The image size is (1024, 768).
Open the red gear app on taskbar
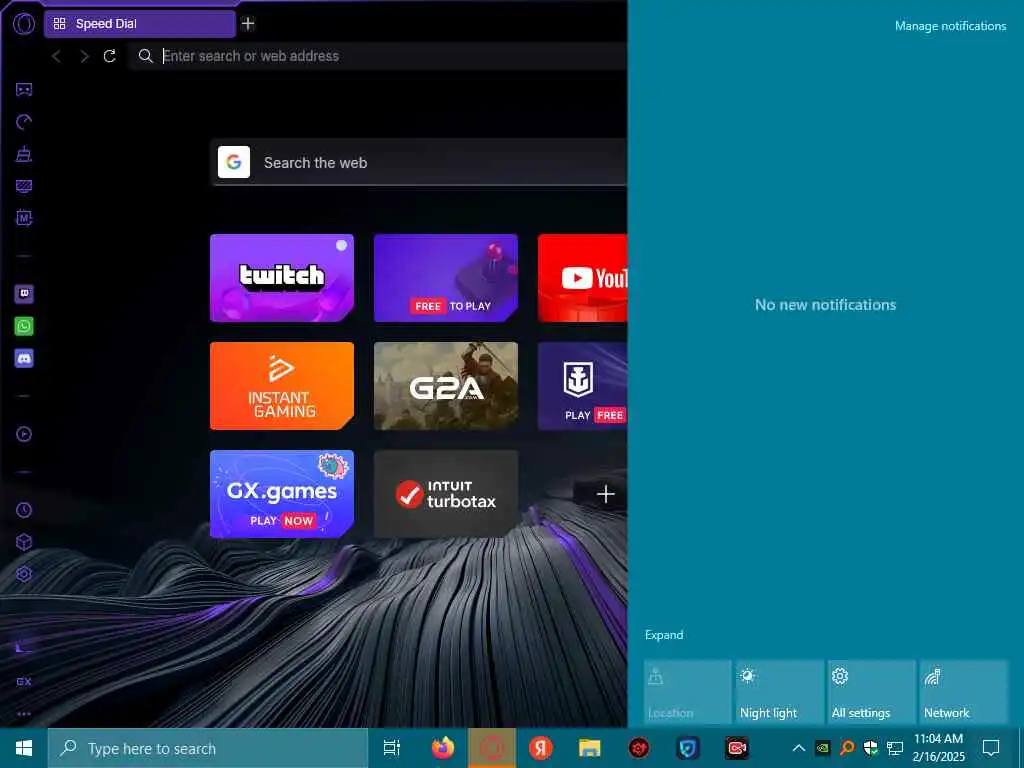tap(639, 748)
